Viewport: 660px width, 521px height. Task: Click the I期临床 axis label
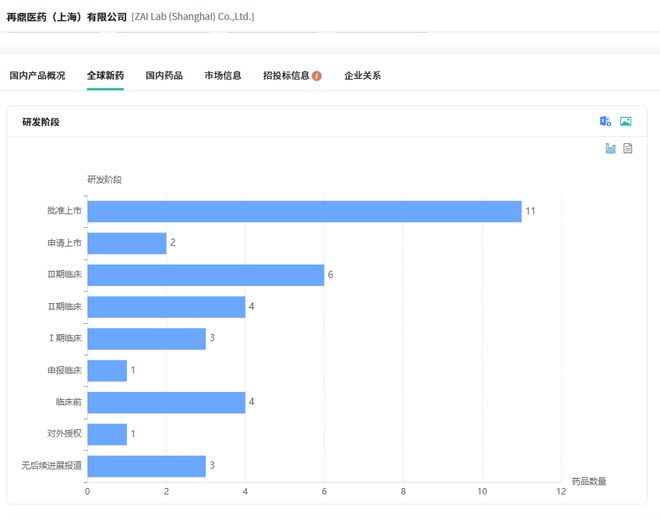click(65, 338)
